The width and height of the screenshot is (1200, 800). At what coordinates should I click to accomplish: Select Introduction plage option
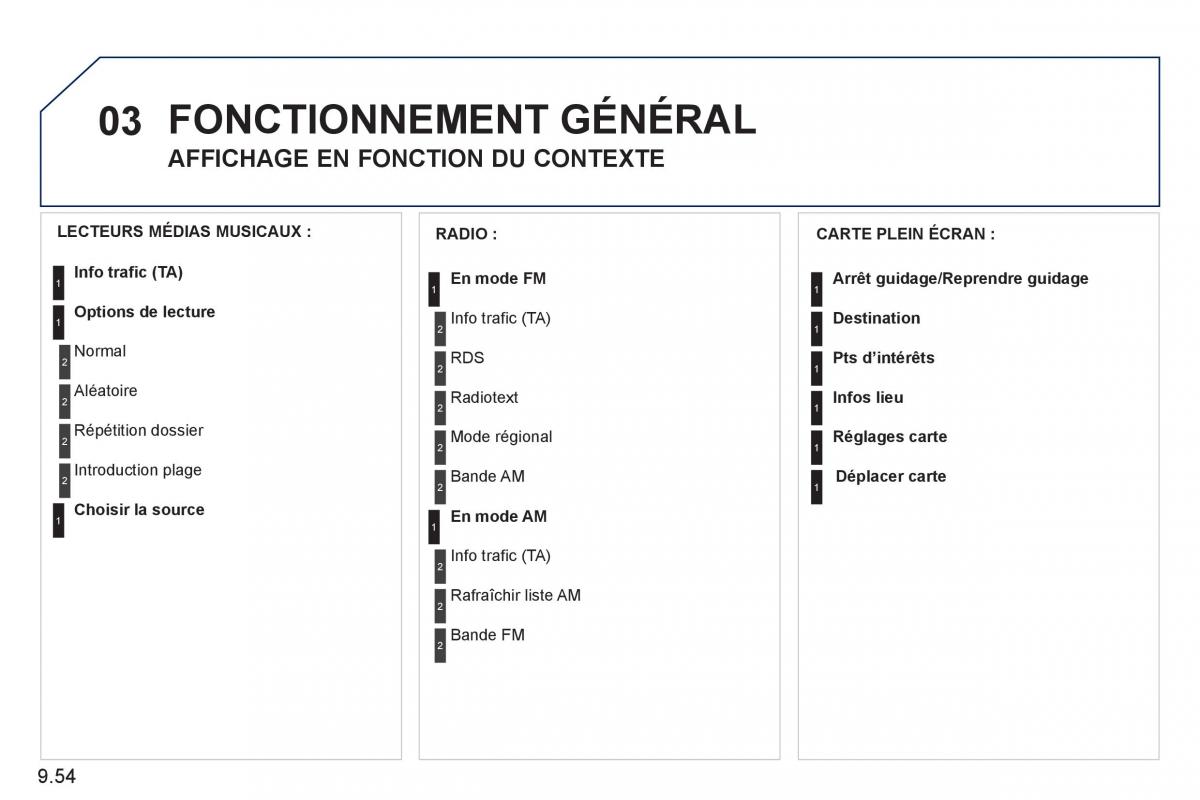(x=138, y=470)
